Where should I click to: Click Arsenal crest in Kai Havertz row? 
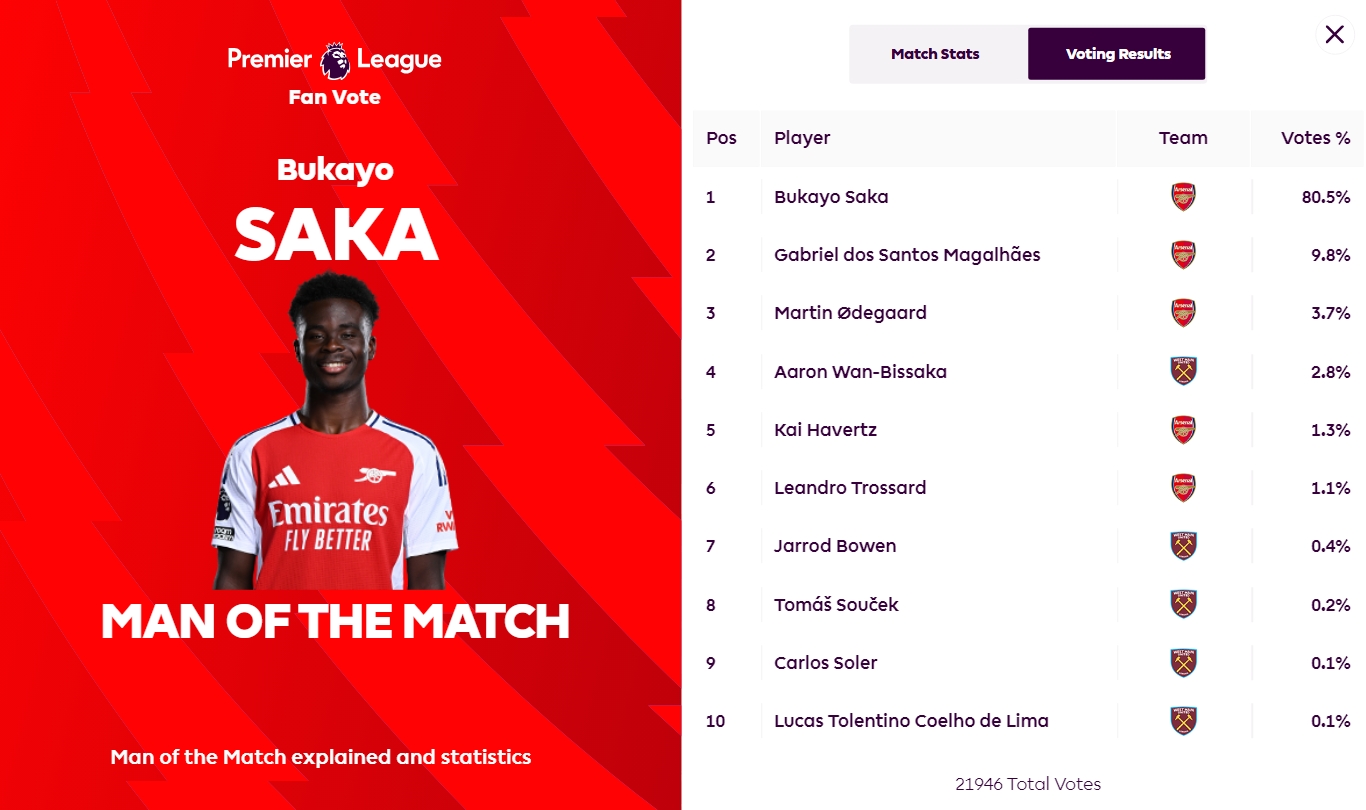coord(1183,430)
